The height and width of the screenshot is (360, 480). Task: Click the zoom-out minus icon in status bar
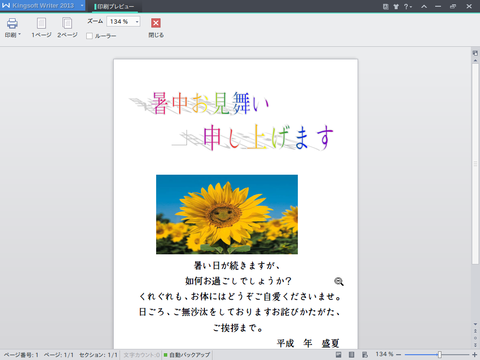[399, 355]
